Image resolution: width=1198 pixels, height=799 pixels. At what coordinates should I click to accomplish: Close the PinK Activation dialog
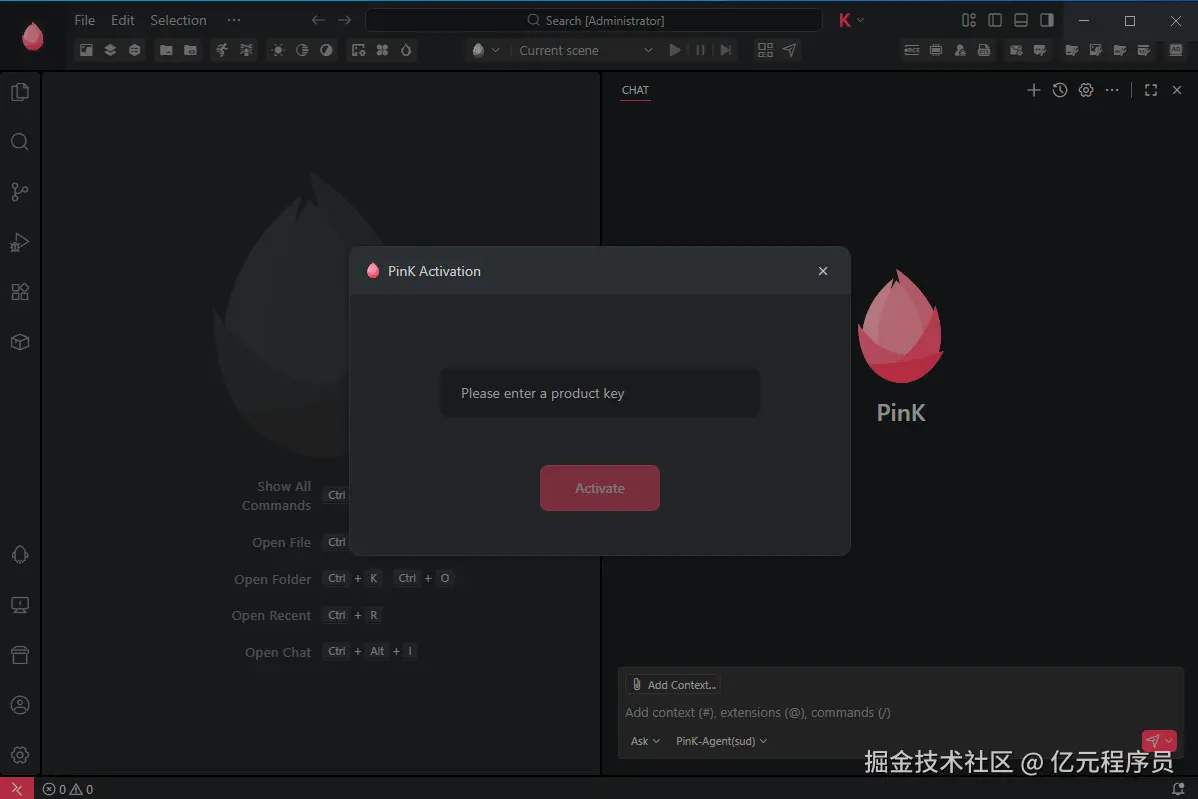[823, 271]
